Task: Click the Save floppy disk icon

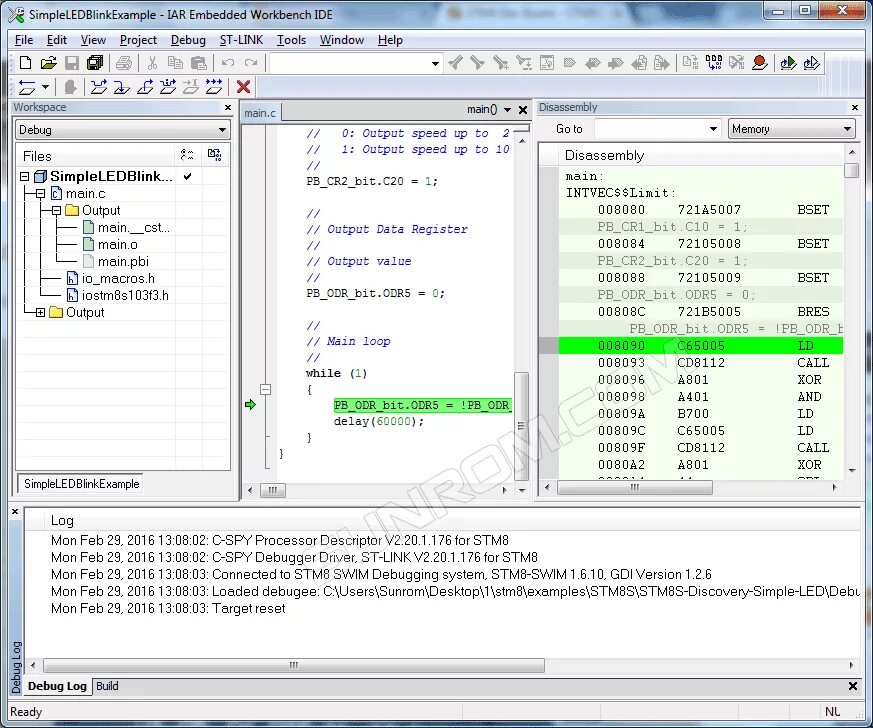Action: click(x=72, y=63)
